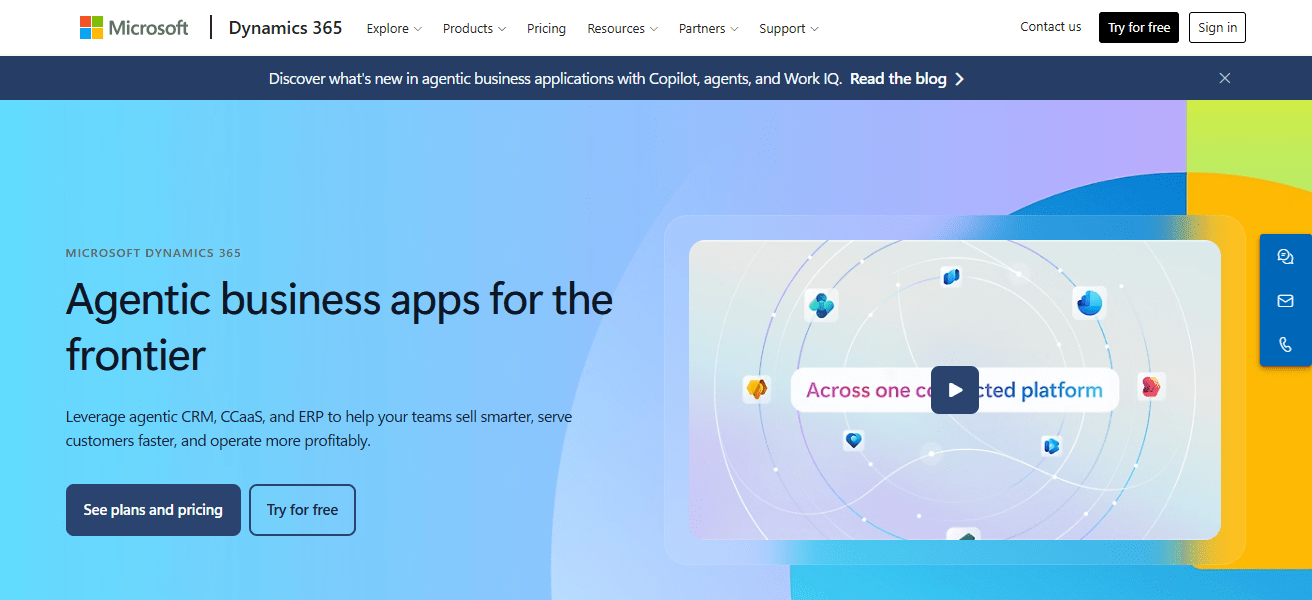Expand the Explore menu
The height and width of the screenshot is (600, 1312).
(x=394, y=29)
